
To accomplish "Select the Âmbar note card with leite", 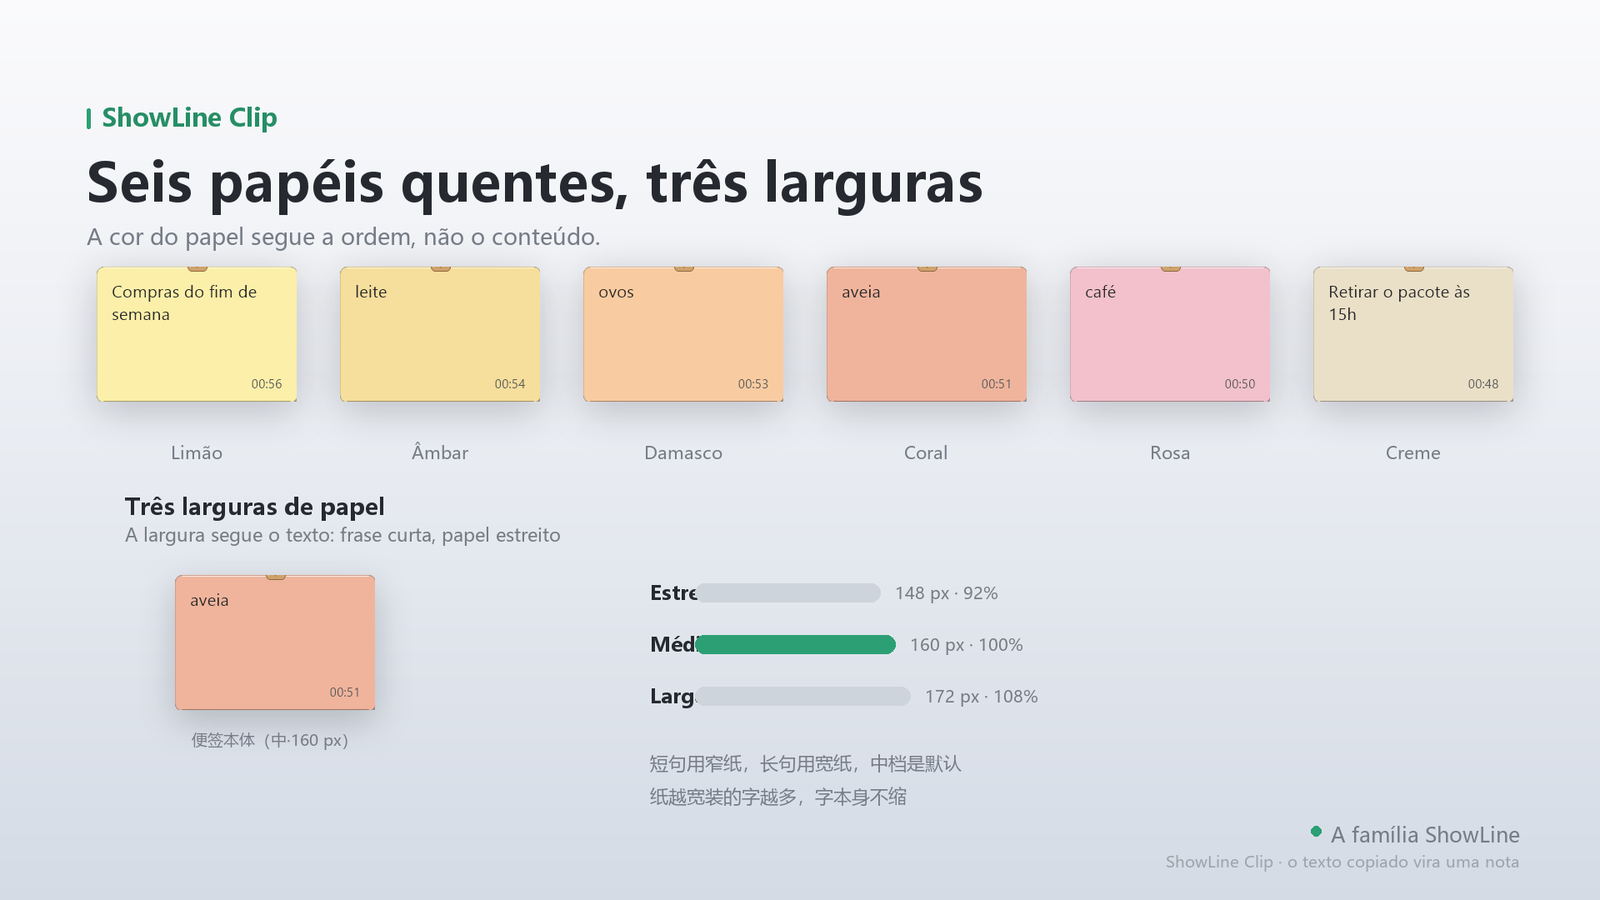I will coord(440,334).
